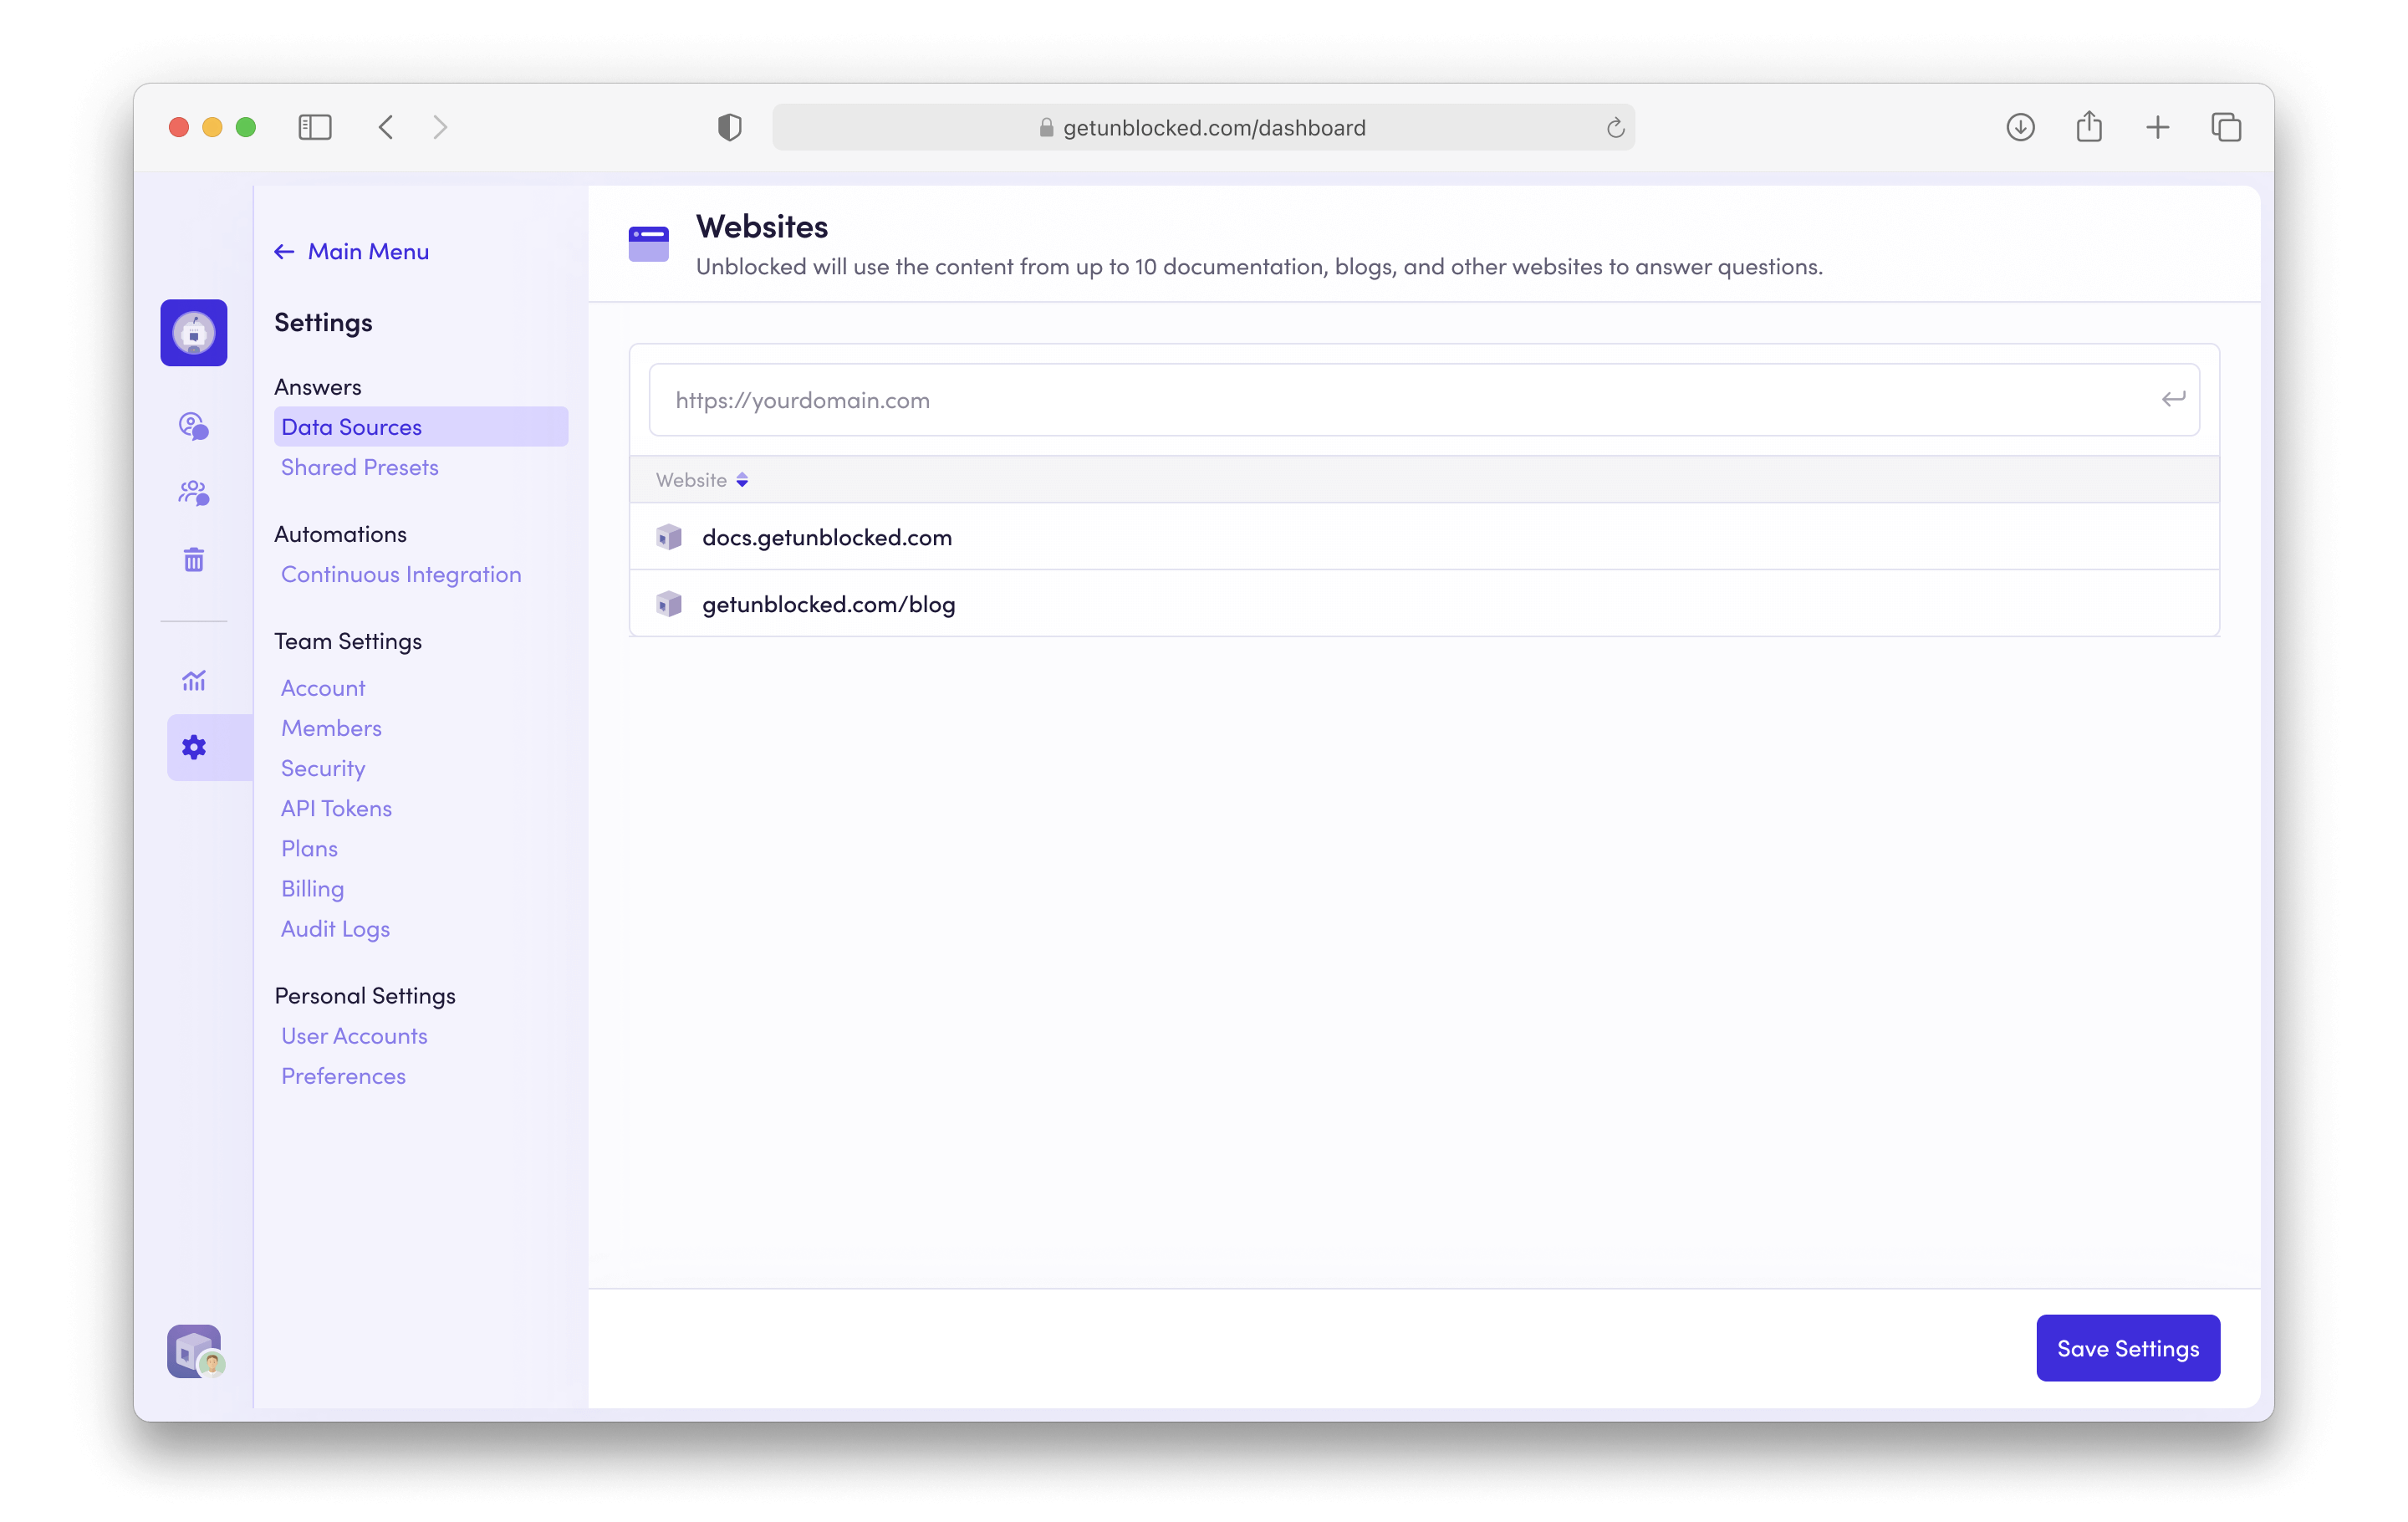Open Shared Presets settings
This screenshot has height=1522, width=2408.
pos(359,467)
